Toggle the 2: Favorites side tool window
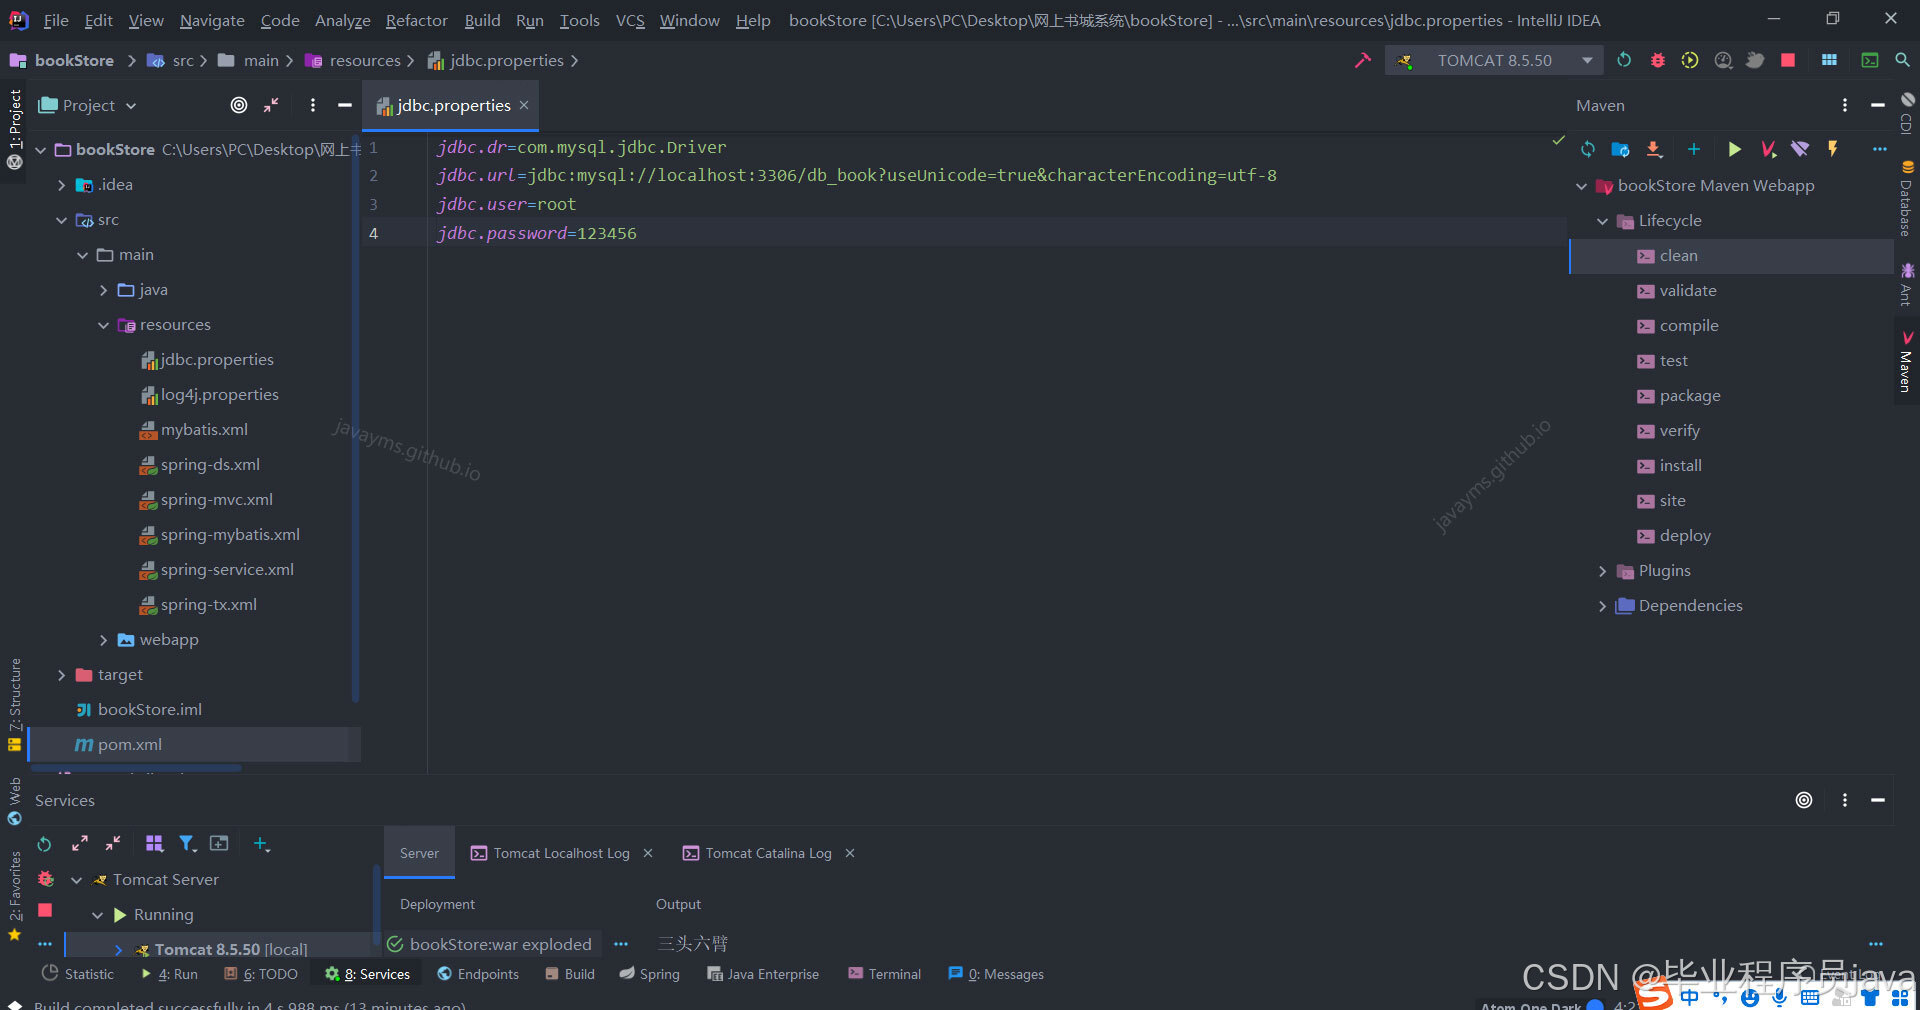 tap(15, 895)
